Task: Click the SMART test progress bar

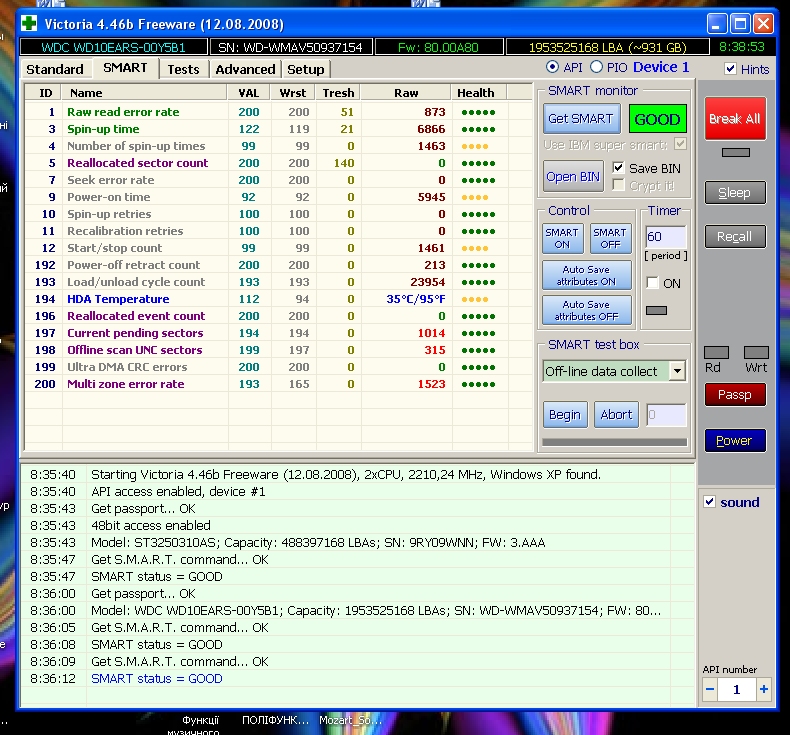Action: 614,441
